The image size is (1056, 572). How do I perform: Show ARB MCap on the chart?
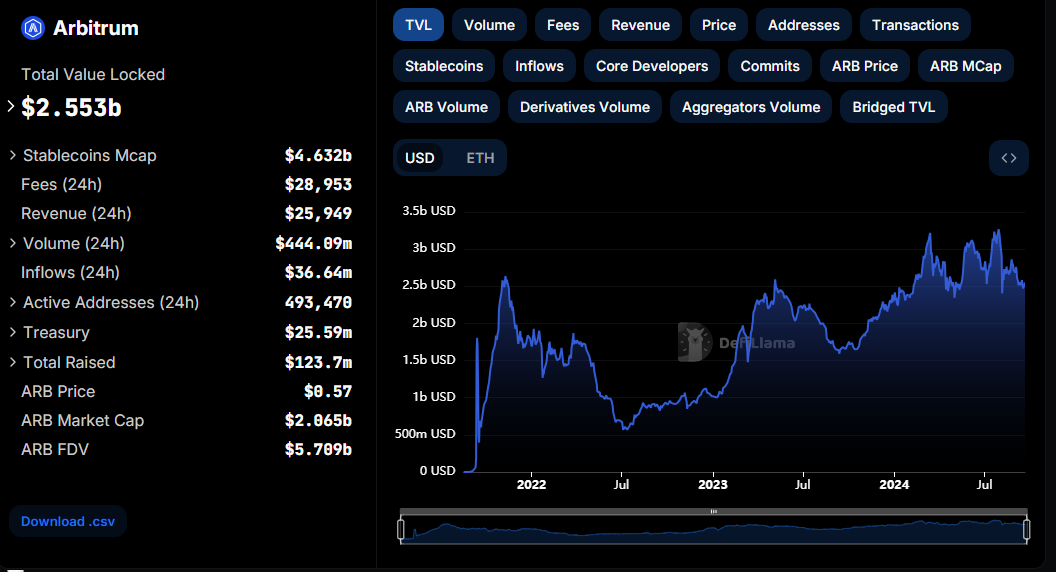click(x=966, y=66)
